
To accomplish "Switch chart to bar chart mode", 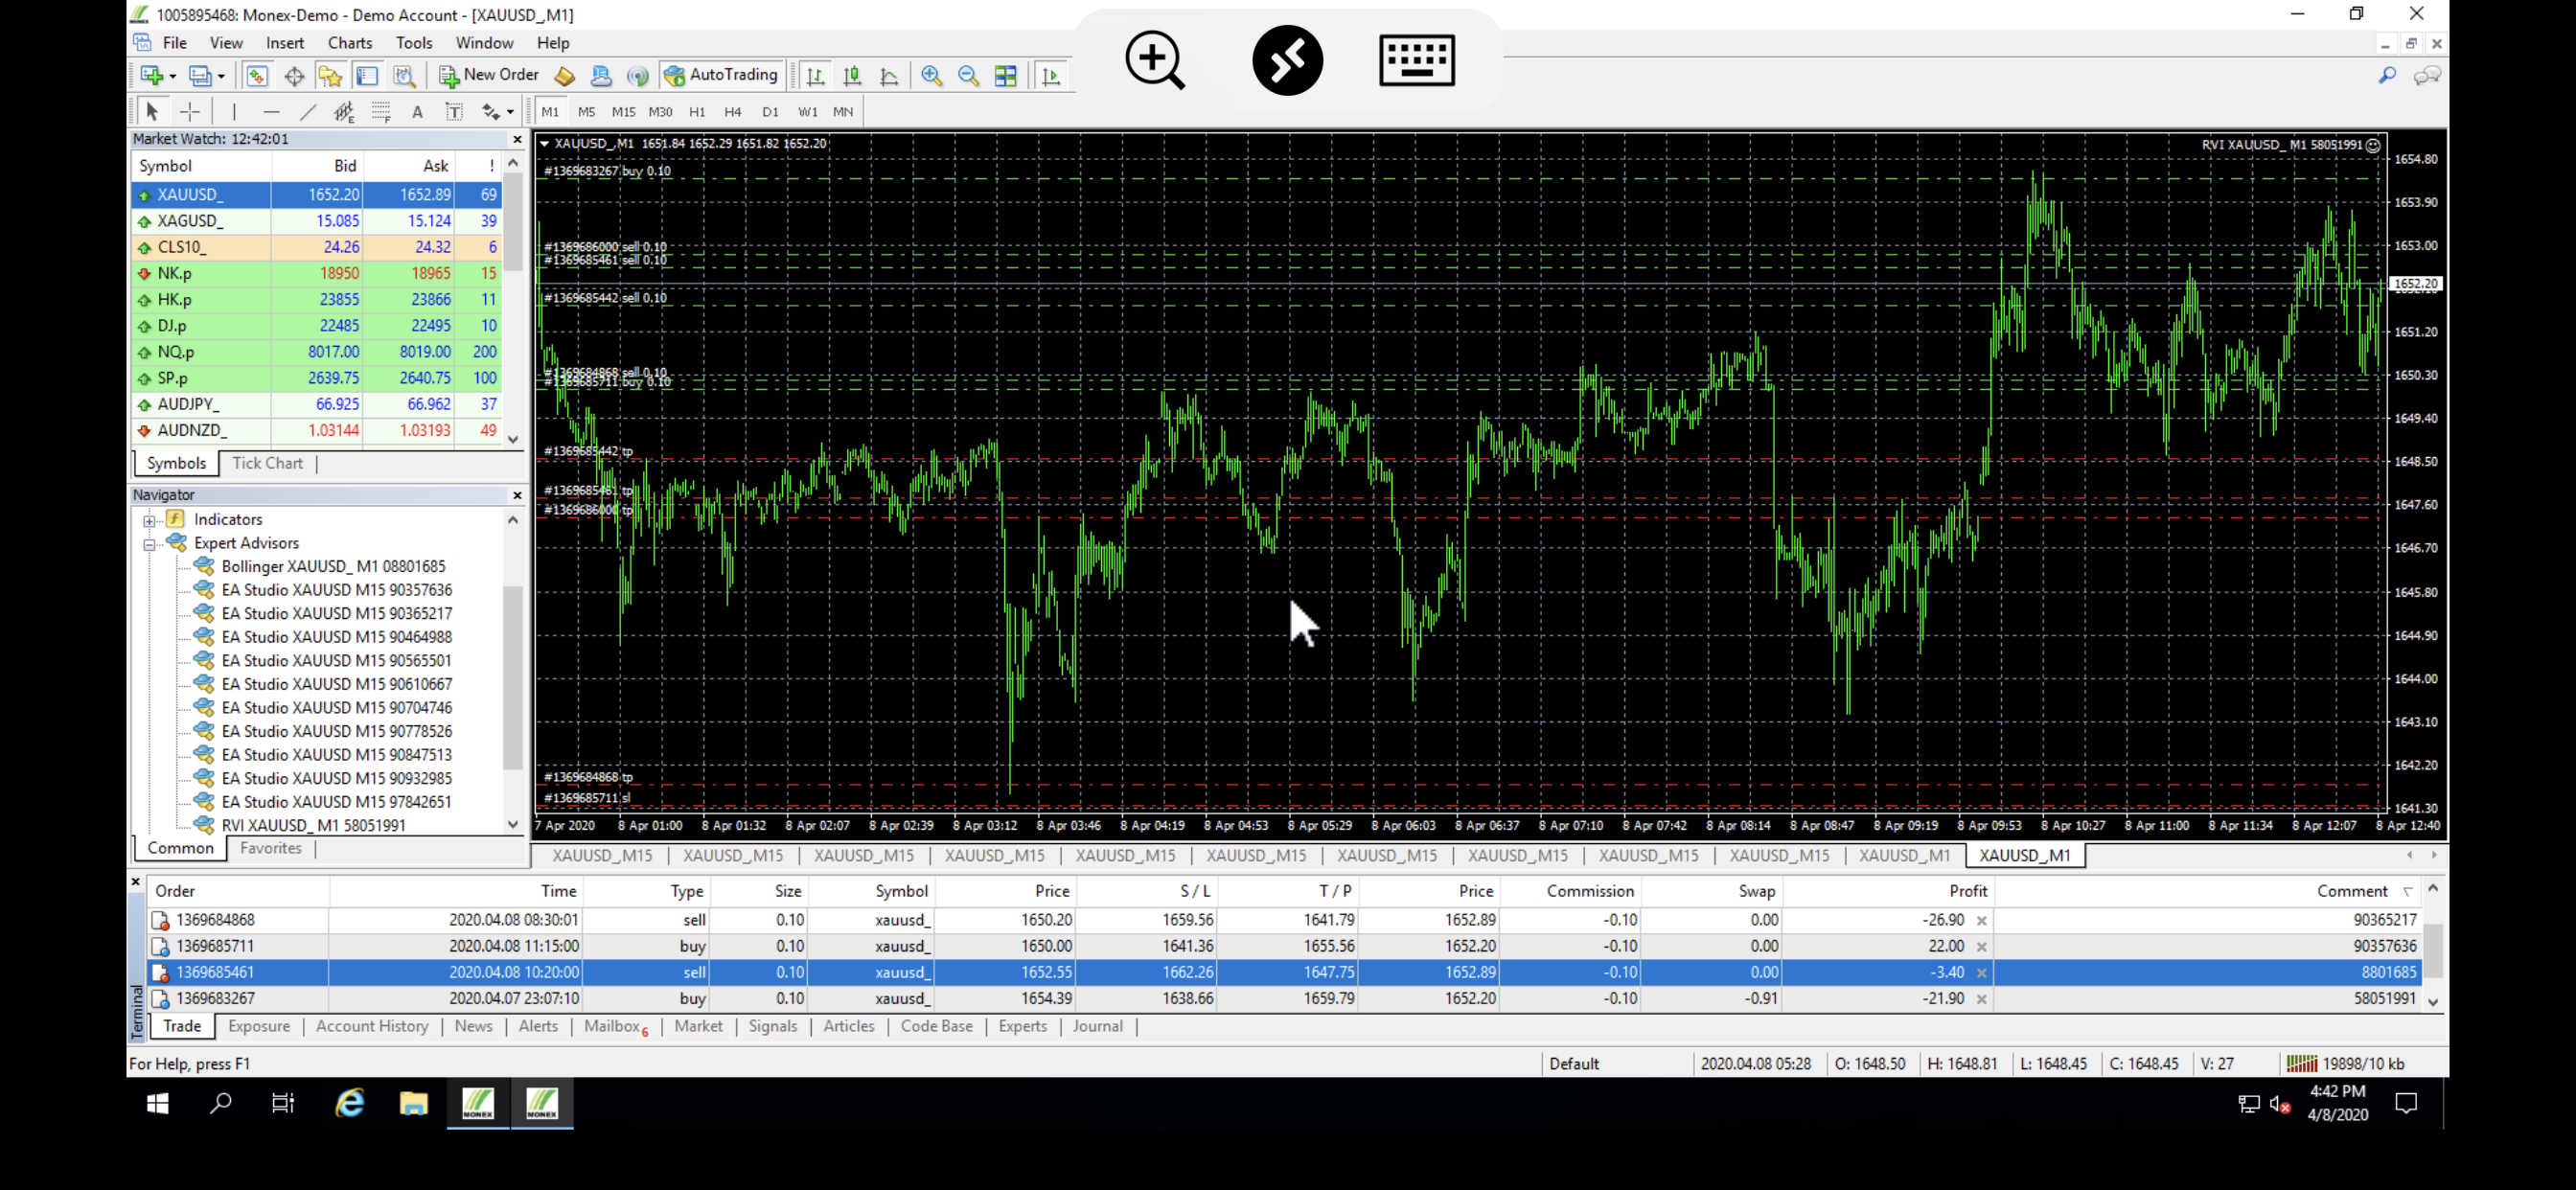I will pyautogui.click(x=816, y=75).
